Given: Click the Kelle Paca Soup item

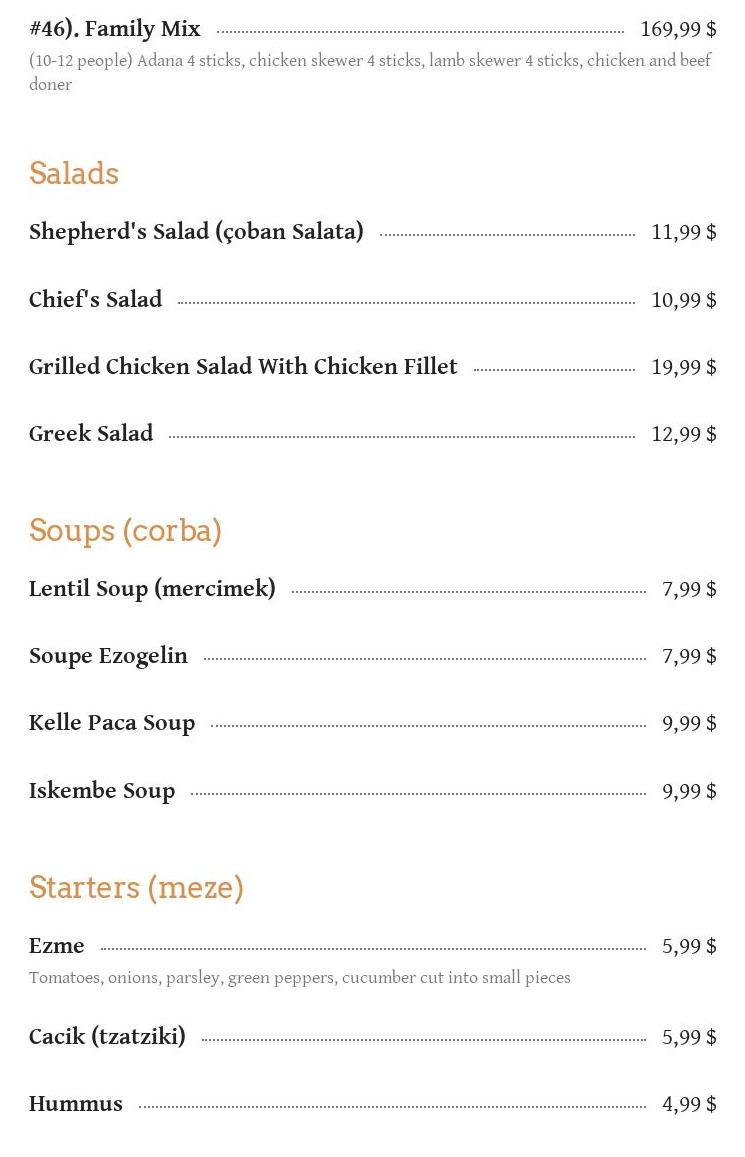Looking at the screenshot, I should (112, 723).
